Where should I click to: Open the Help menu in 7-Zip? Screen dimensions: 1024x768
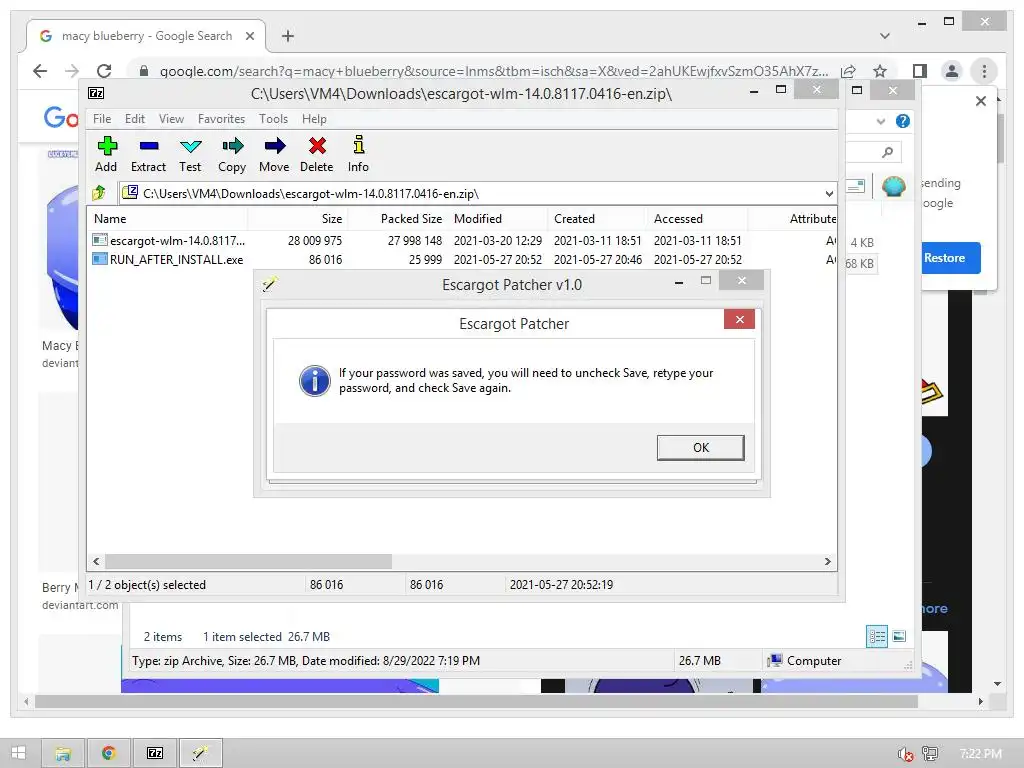[x=314, y=119]
